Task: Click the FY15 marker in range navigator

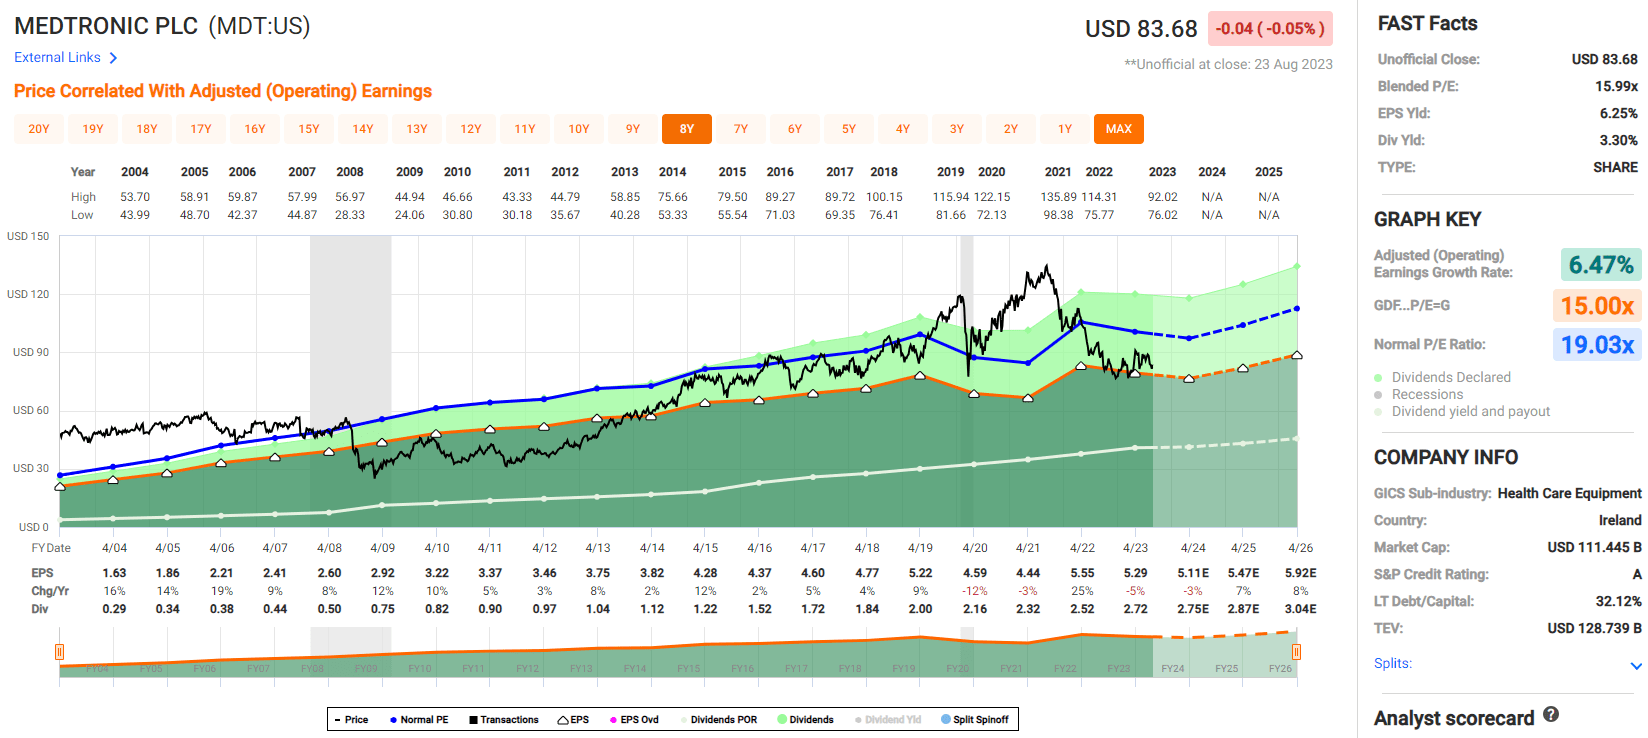Action: click(688, 669)
